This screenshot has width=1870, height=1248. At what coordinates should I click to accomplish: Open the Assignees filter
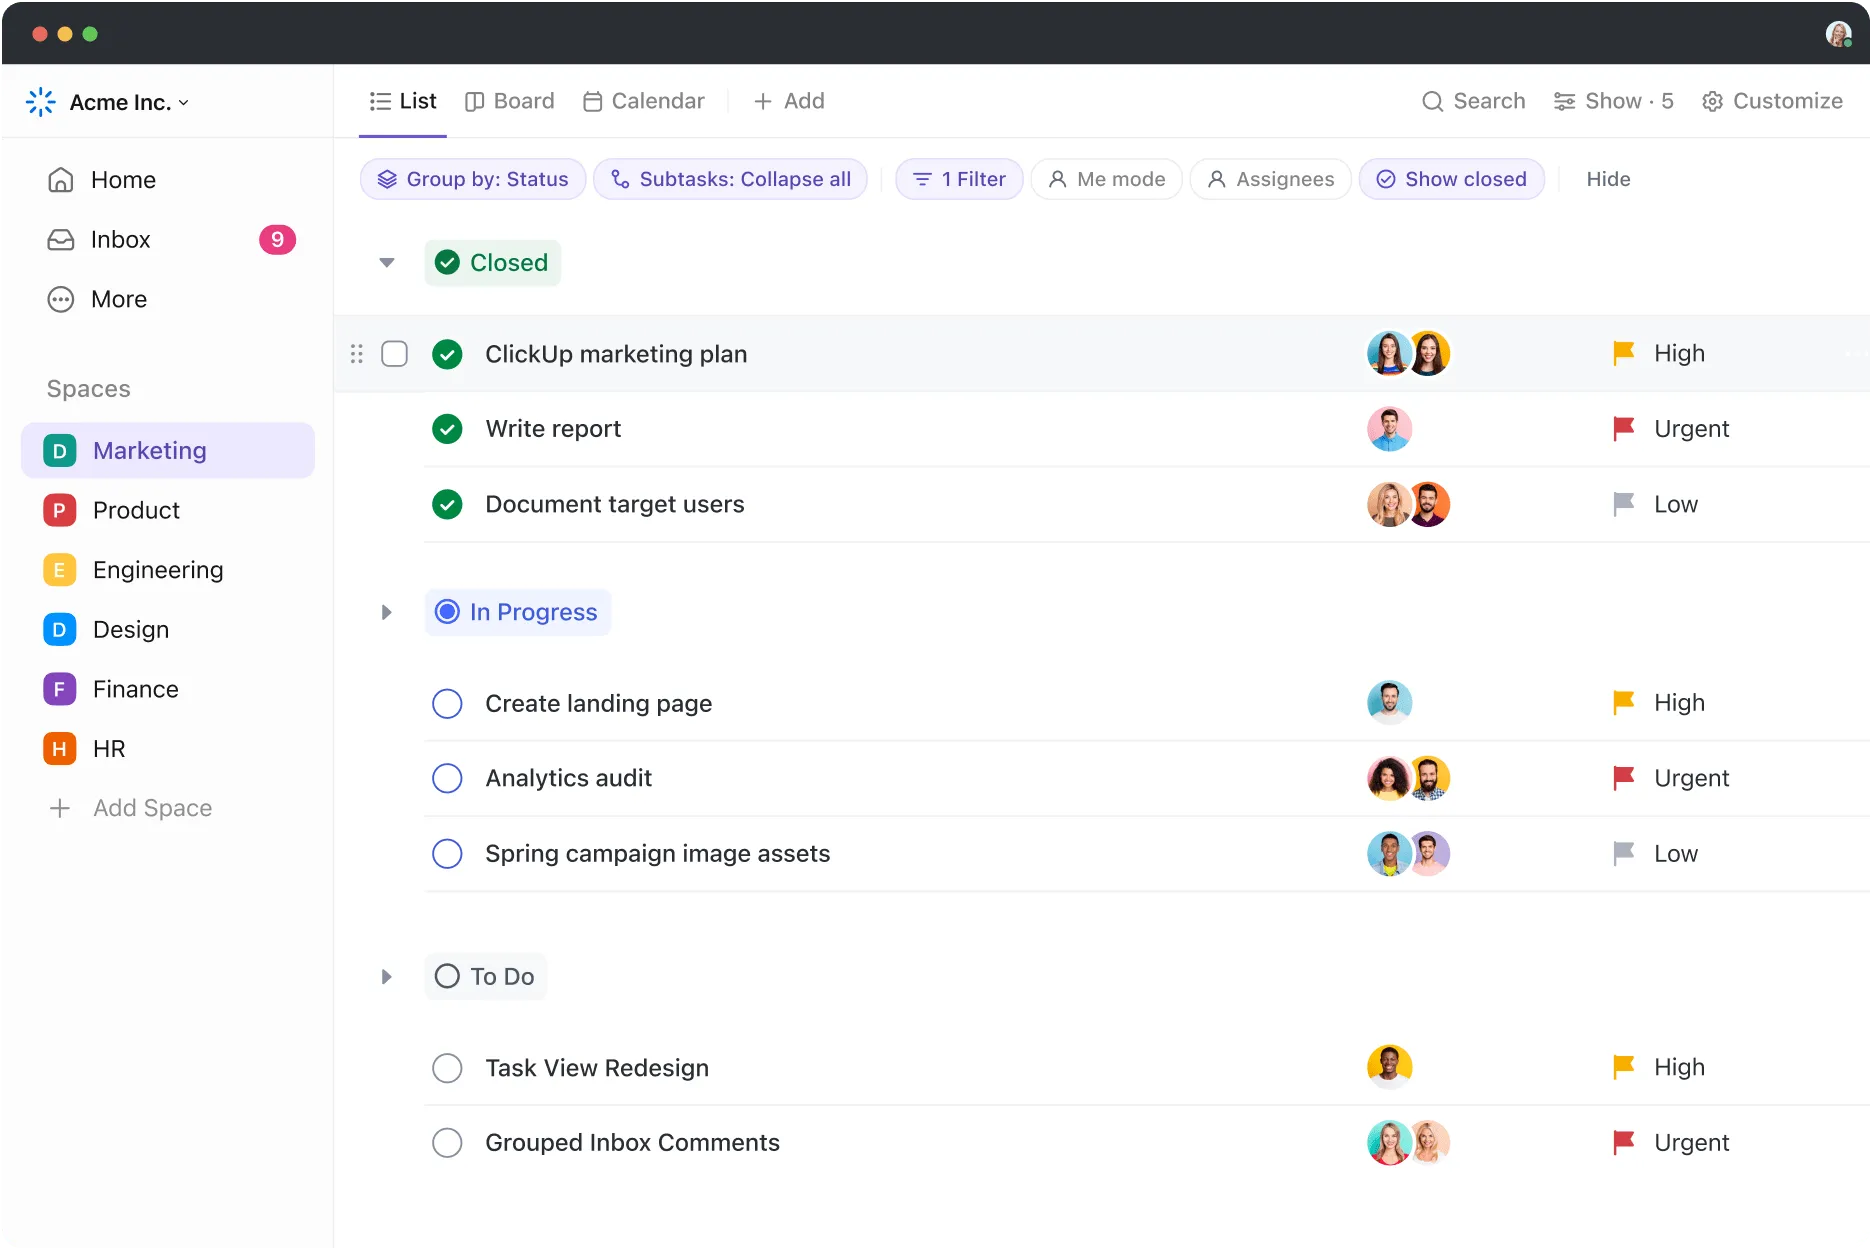tap(1271, 179)
